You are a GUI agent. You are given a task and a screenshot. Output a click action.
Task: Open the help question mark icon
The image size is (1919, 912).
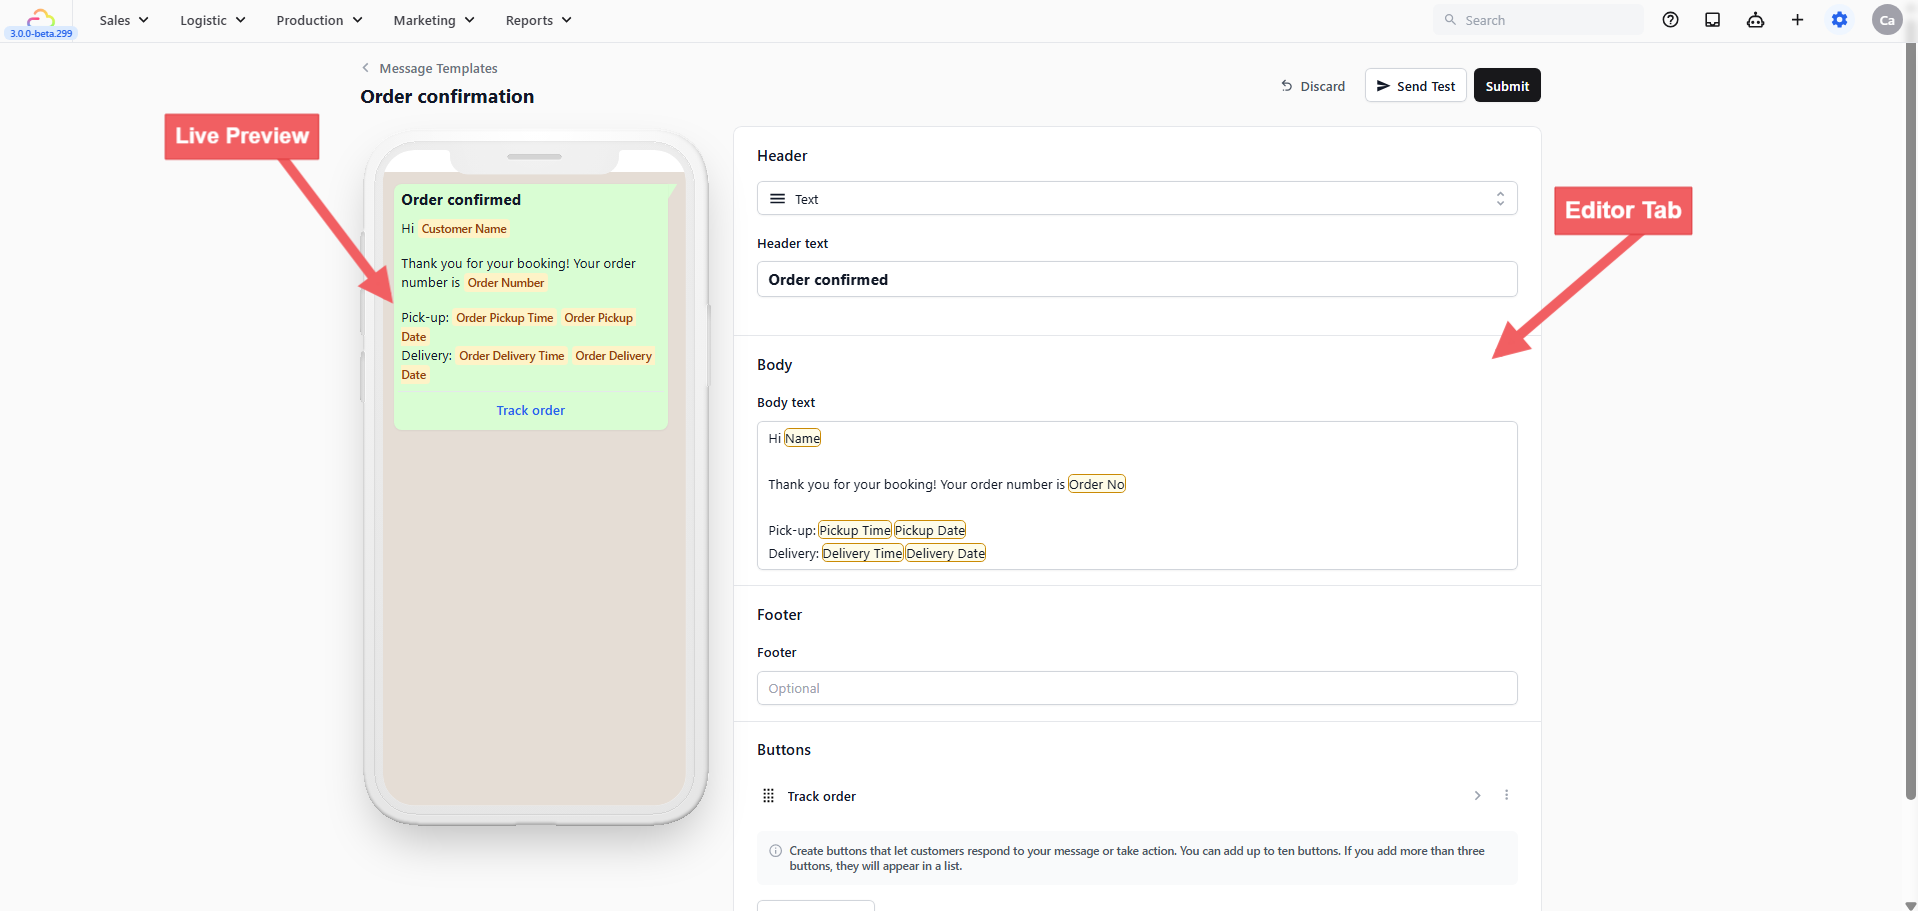point(1670,20)
